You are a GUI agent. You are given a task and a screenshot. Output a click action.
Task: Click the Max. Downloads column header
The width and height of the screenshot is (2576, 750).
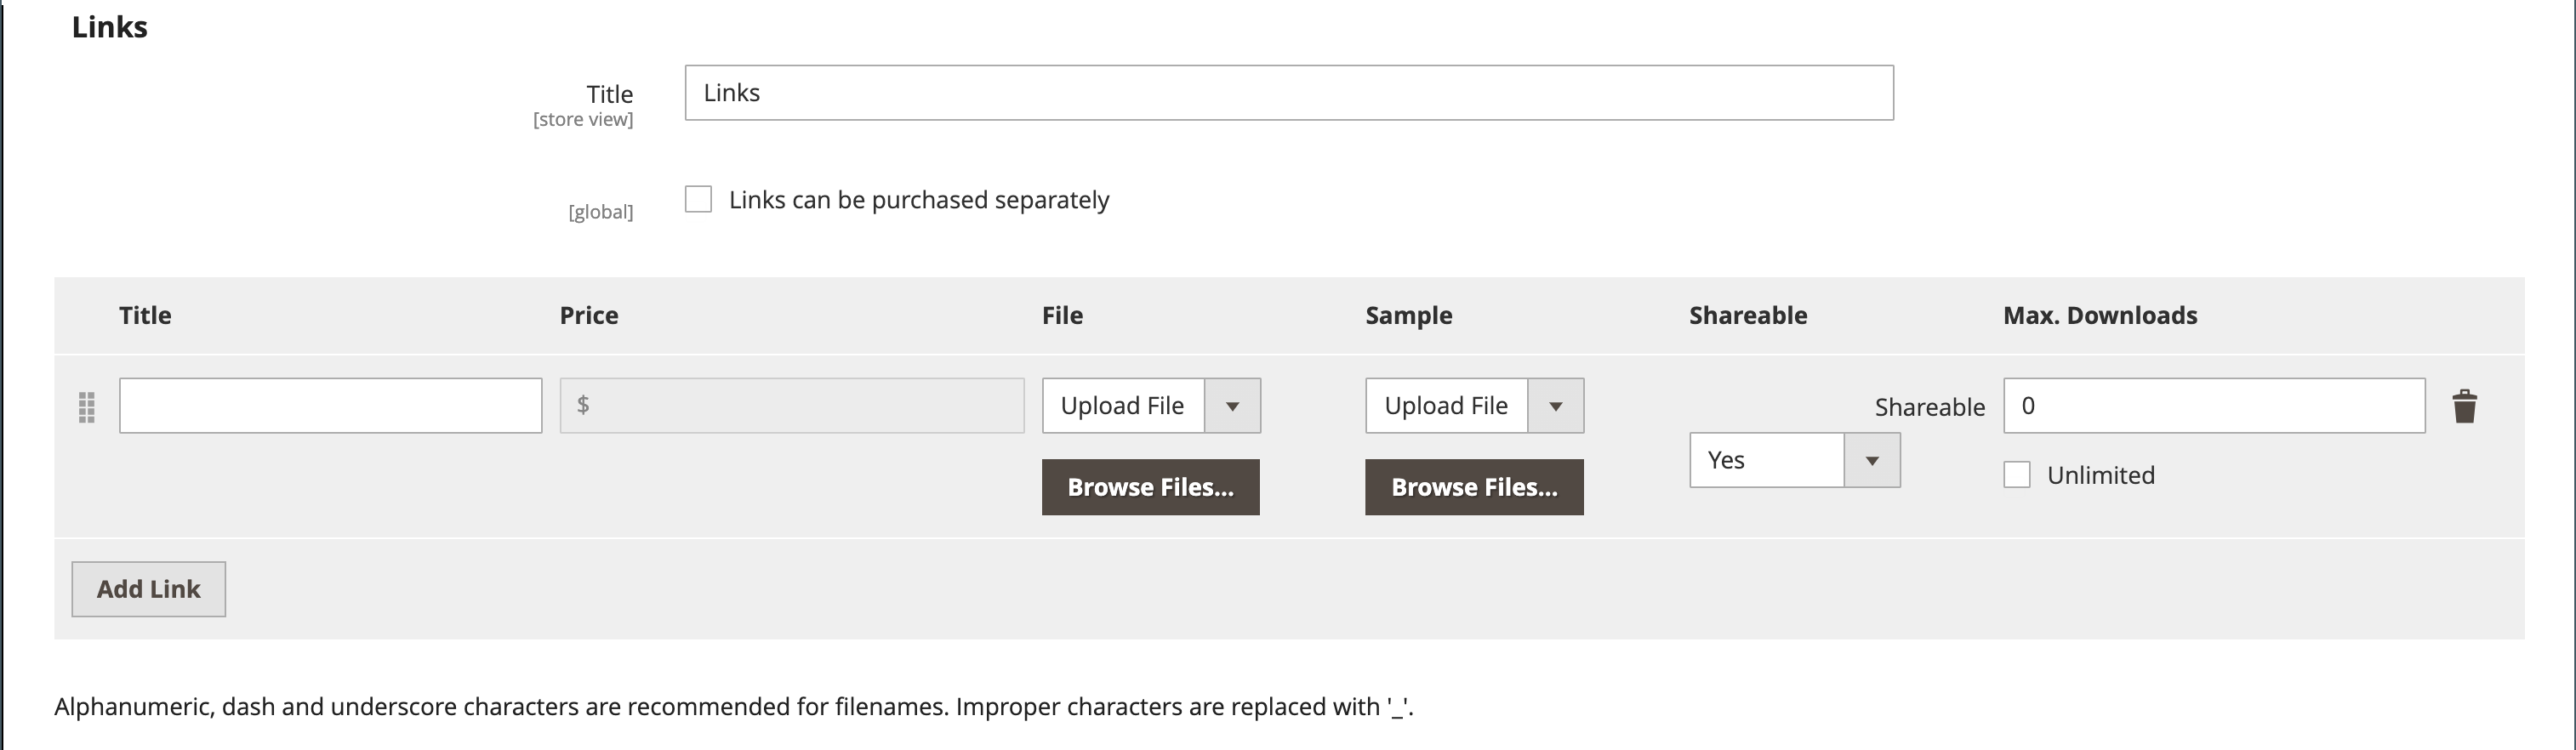pyautogui.click(x=2100, y=316)
